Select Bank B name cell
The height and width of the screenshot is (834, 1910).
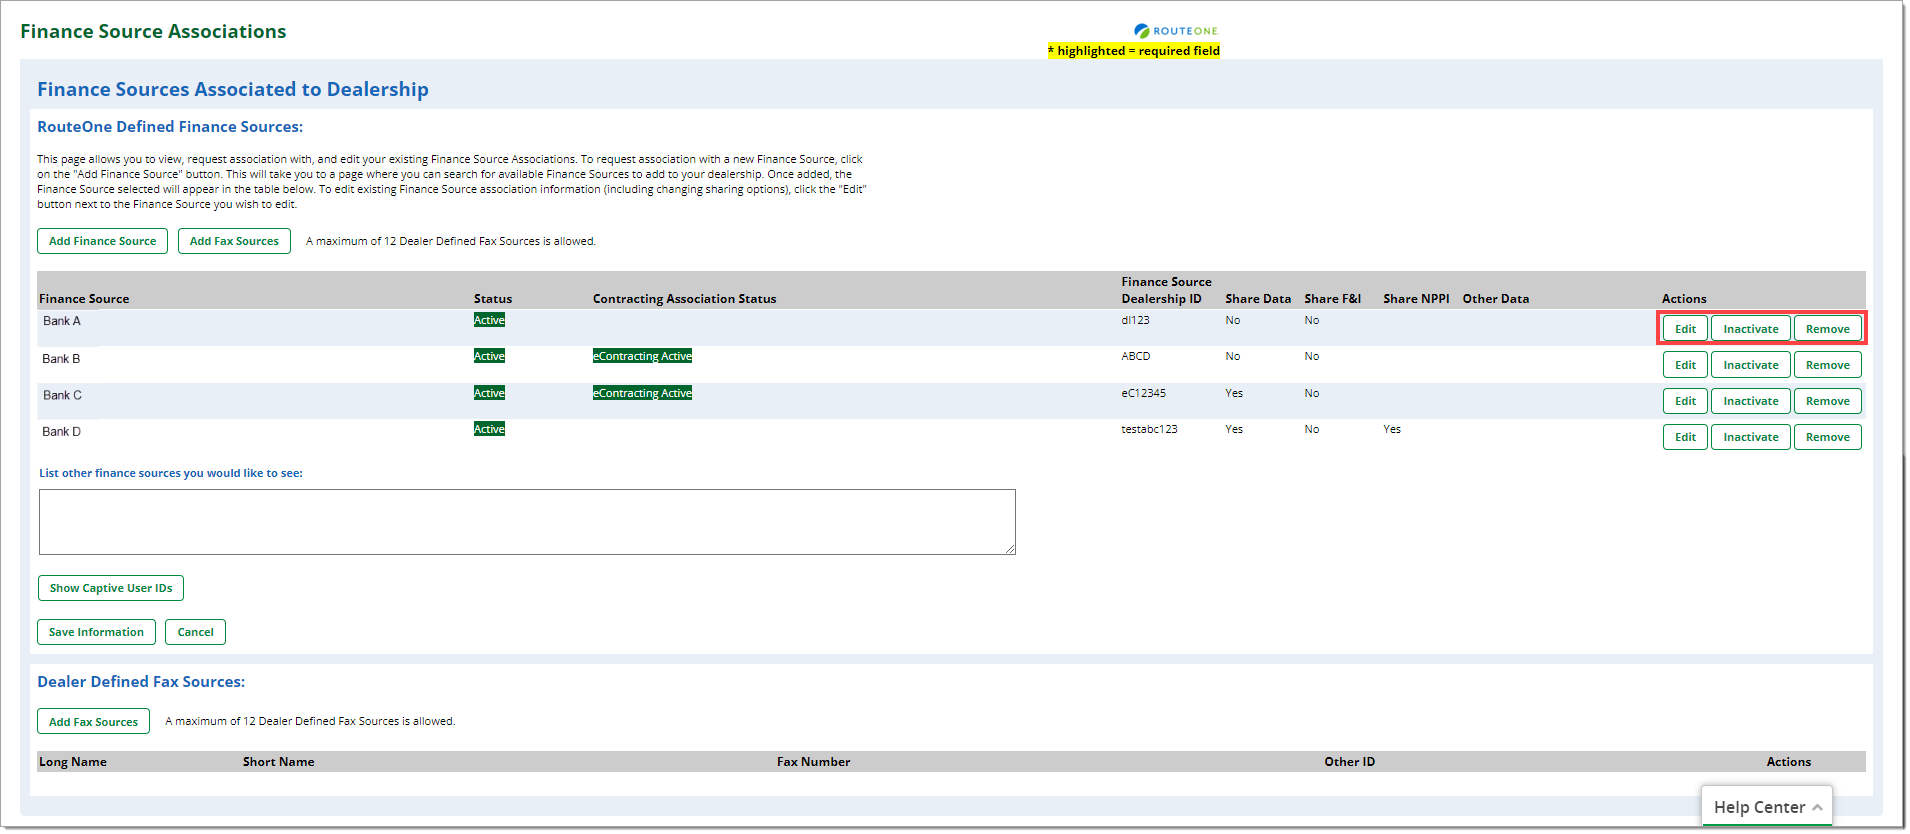coord(61,359)
